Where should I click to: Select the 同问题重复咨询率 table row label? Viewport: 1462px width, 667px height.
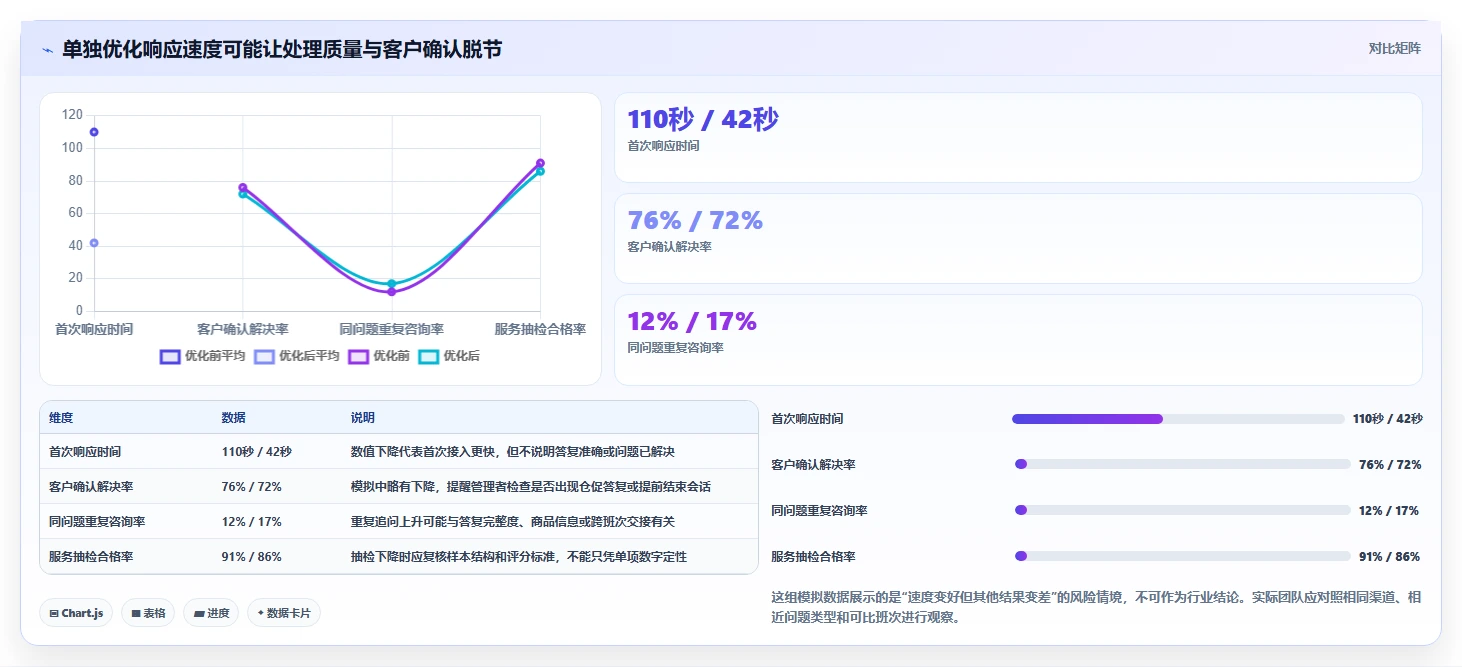tap(97, 522)
